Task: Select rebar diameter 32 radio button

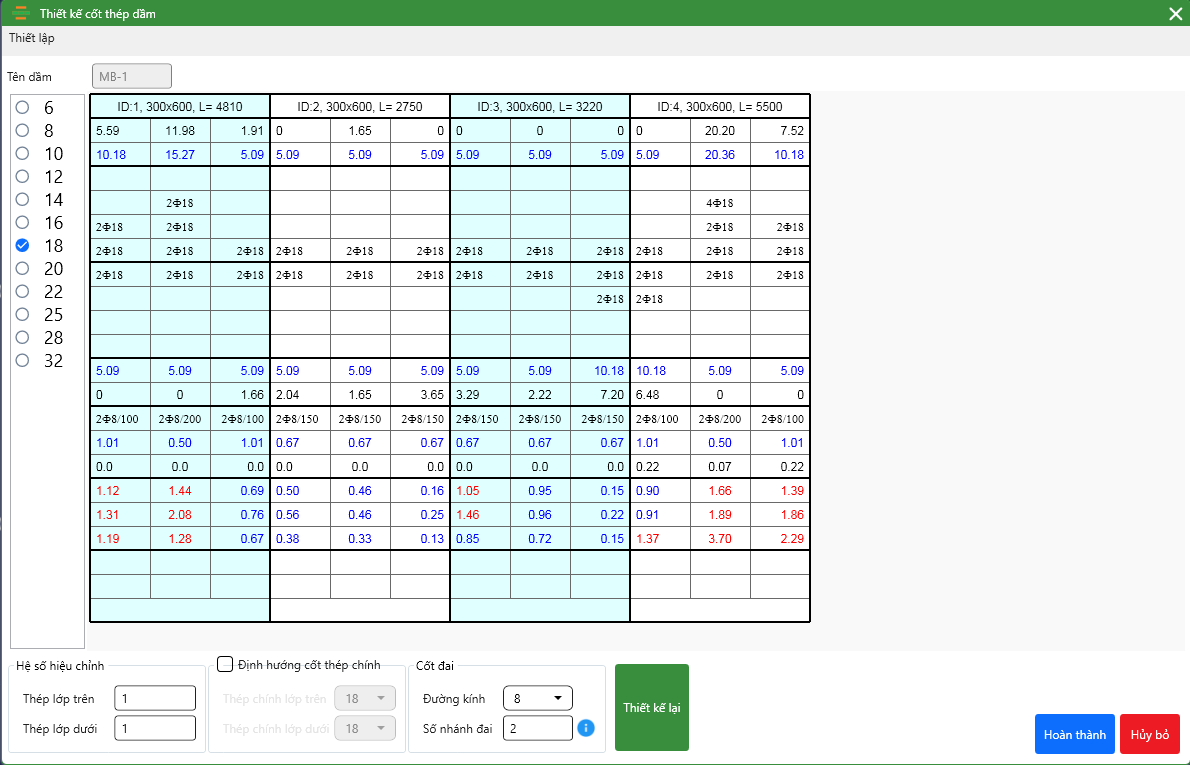Action: coord(22,360)
